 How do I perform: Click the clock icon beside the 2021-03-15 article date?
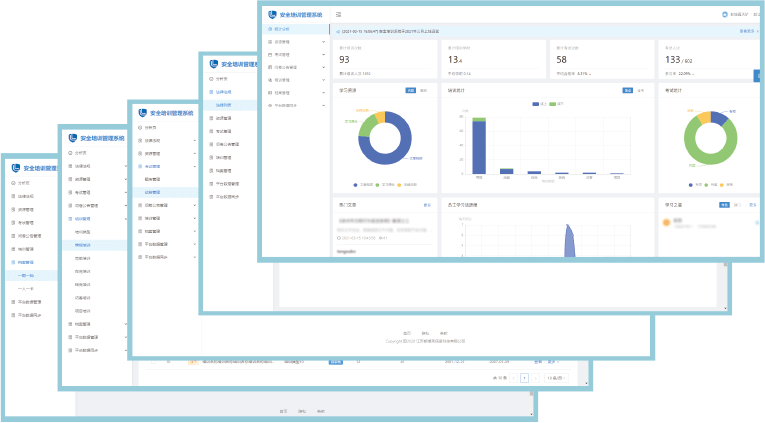(x=341, y=239)
